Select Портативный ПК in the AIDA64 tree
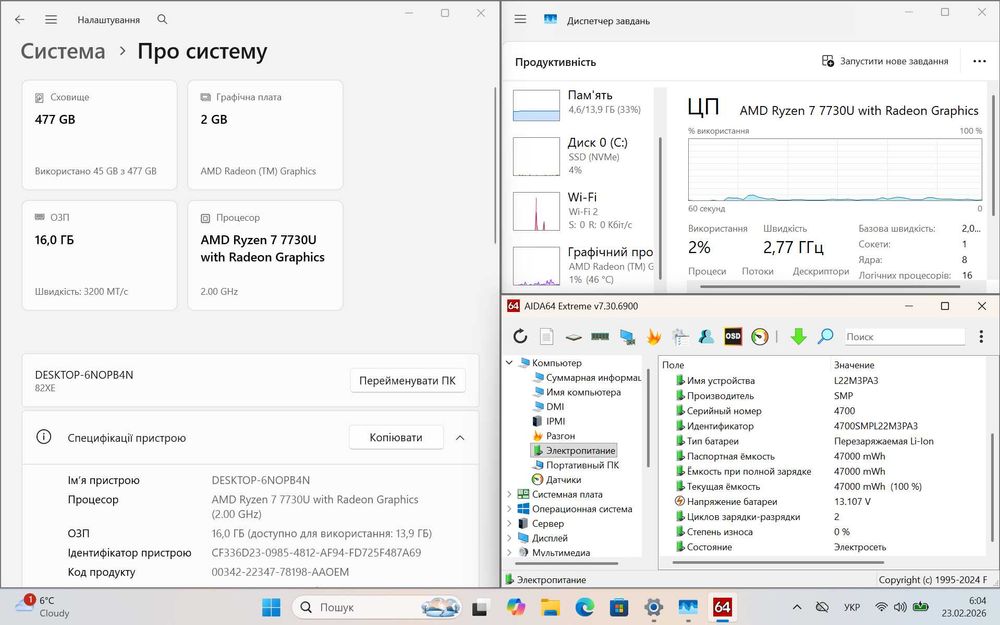This screenshot has height=625, width=1000. 576,466
